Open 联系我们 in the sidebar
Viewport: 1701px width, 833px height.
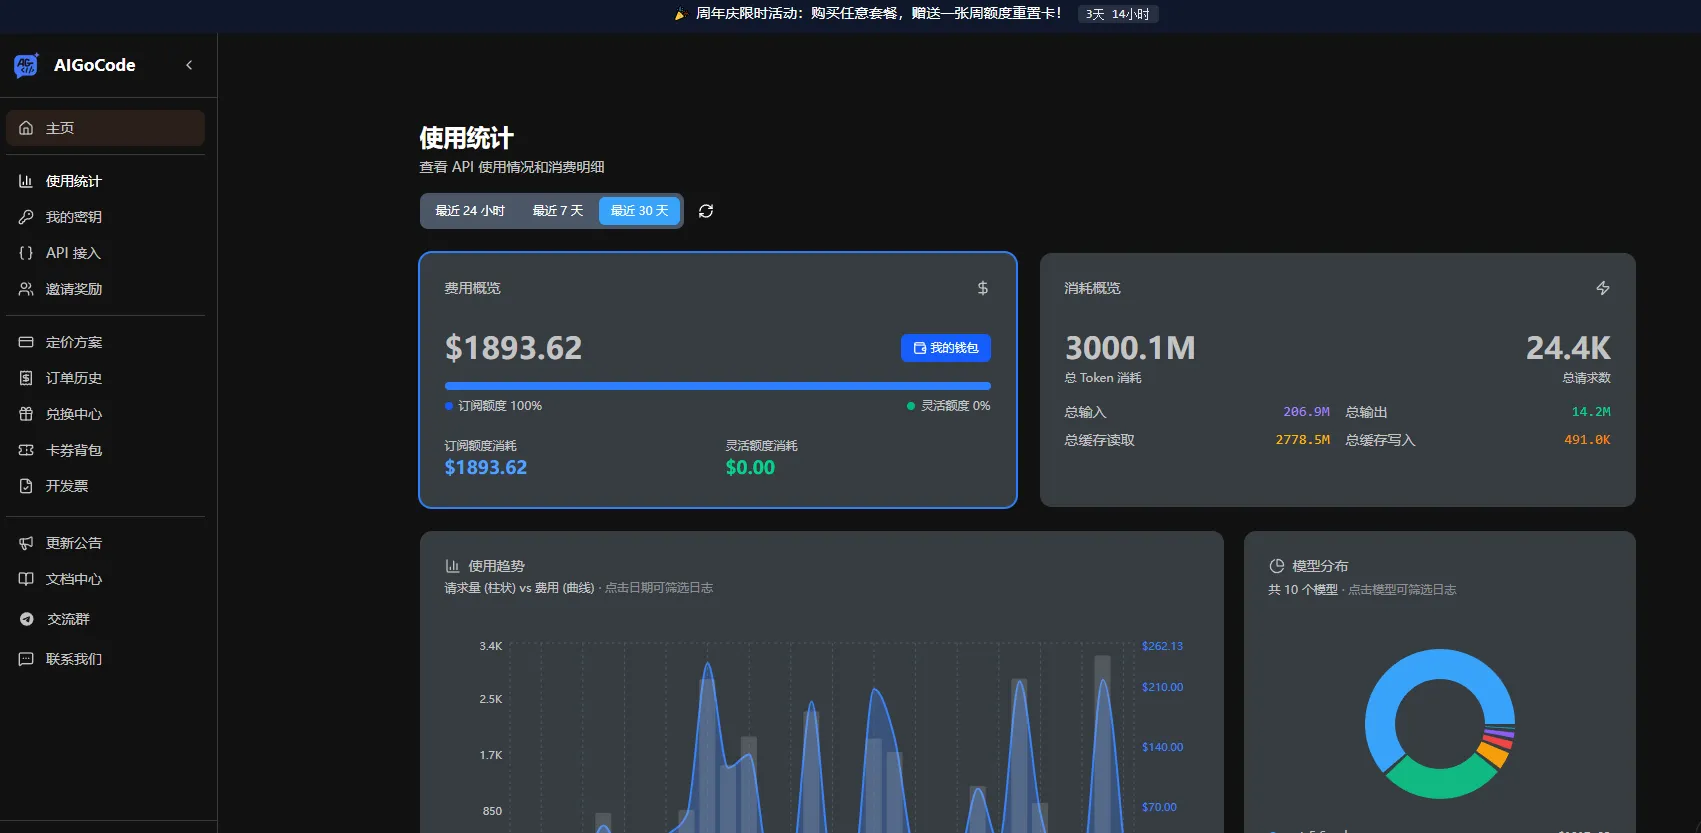105,659
